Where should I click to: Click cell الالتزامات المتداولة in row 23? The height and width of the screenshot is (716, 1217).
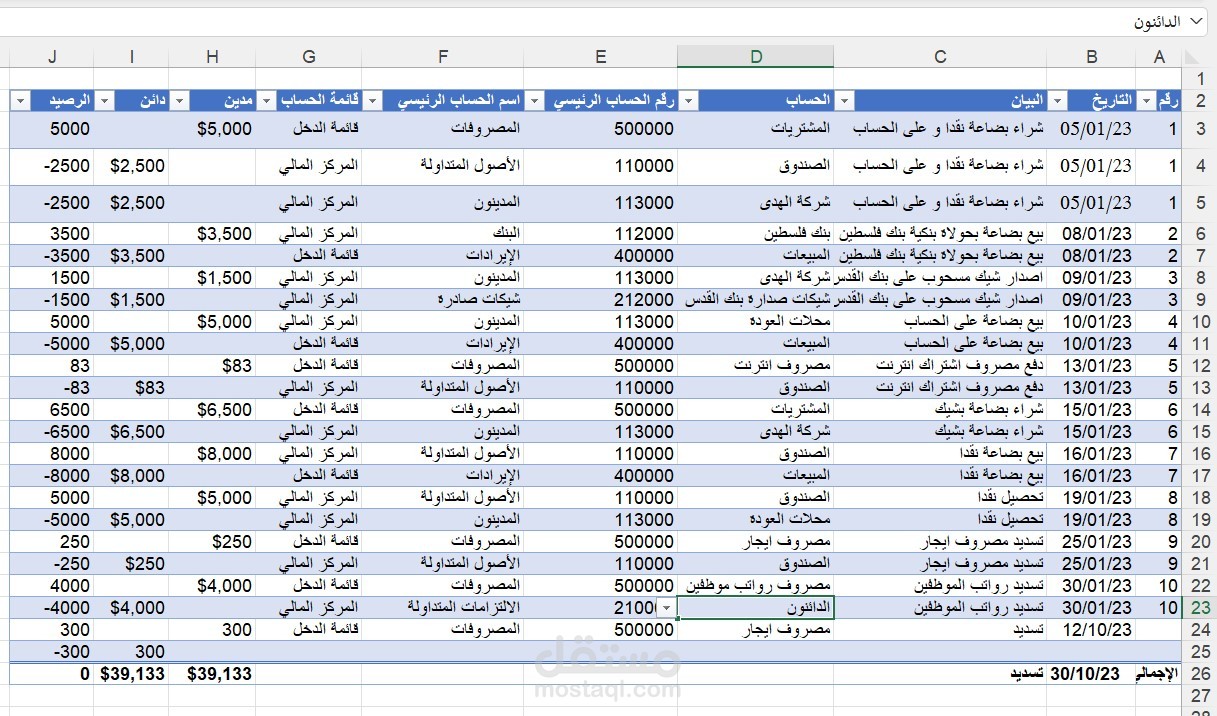point(442,608)
